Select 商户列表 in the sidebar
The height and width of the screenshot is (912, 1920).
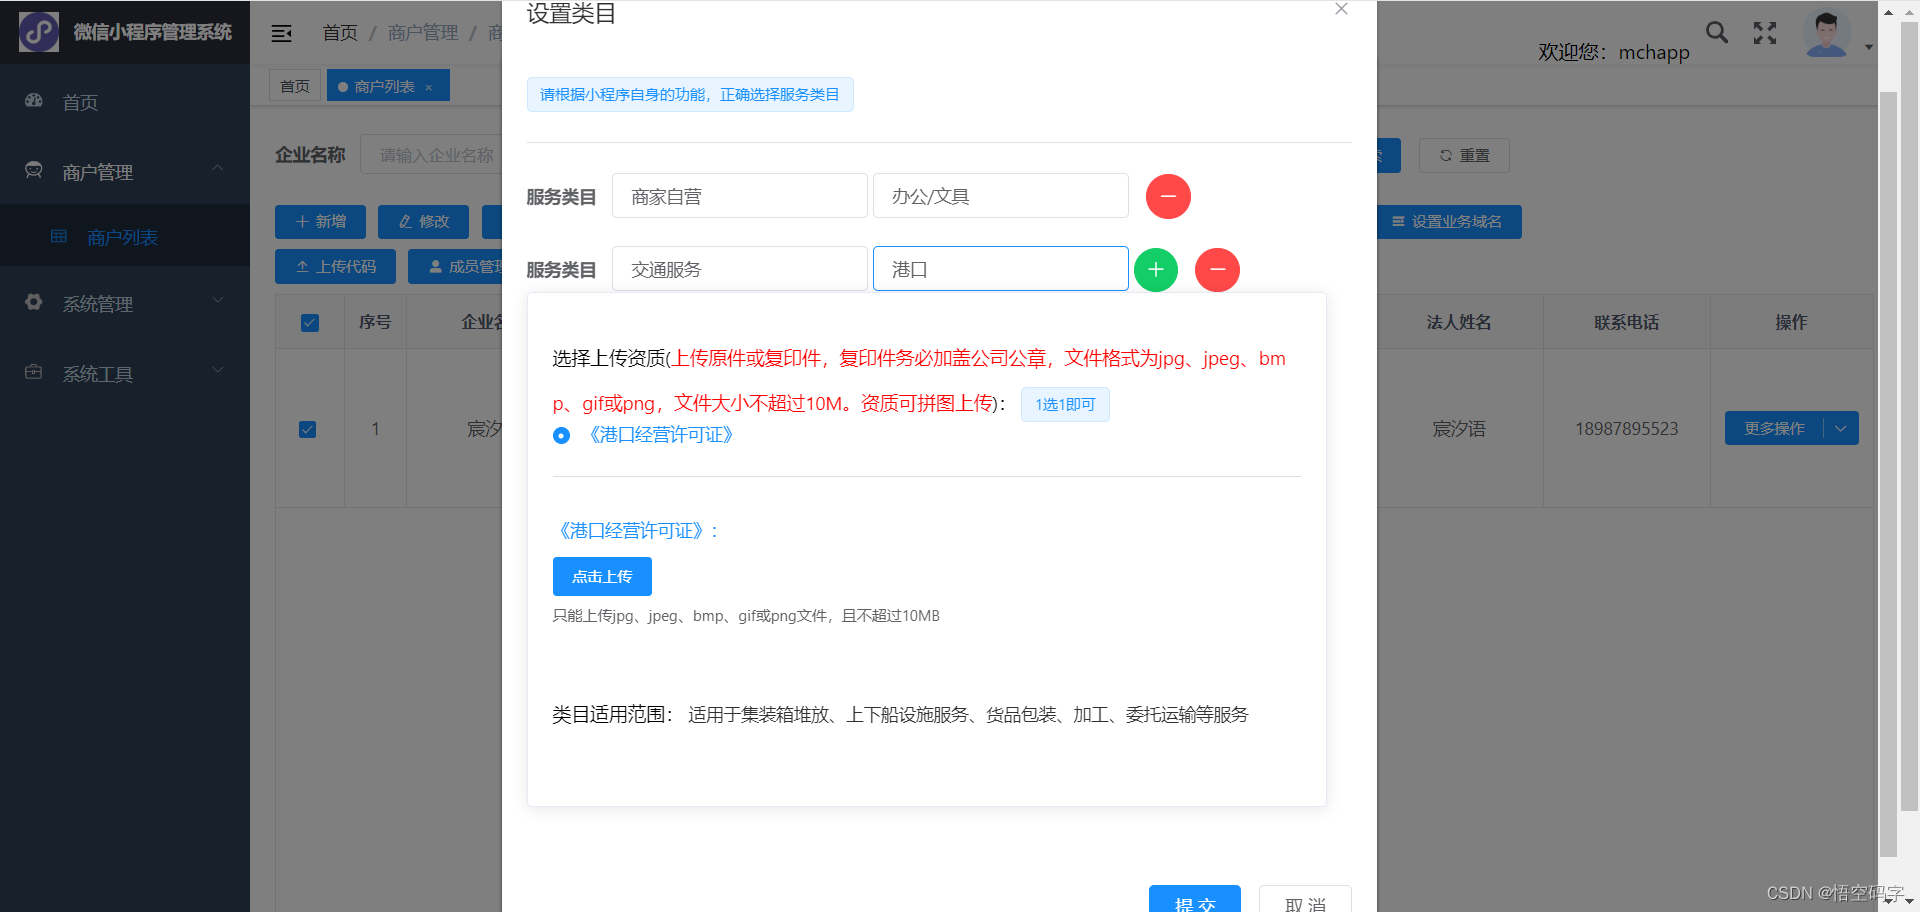click(125, 237)
